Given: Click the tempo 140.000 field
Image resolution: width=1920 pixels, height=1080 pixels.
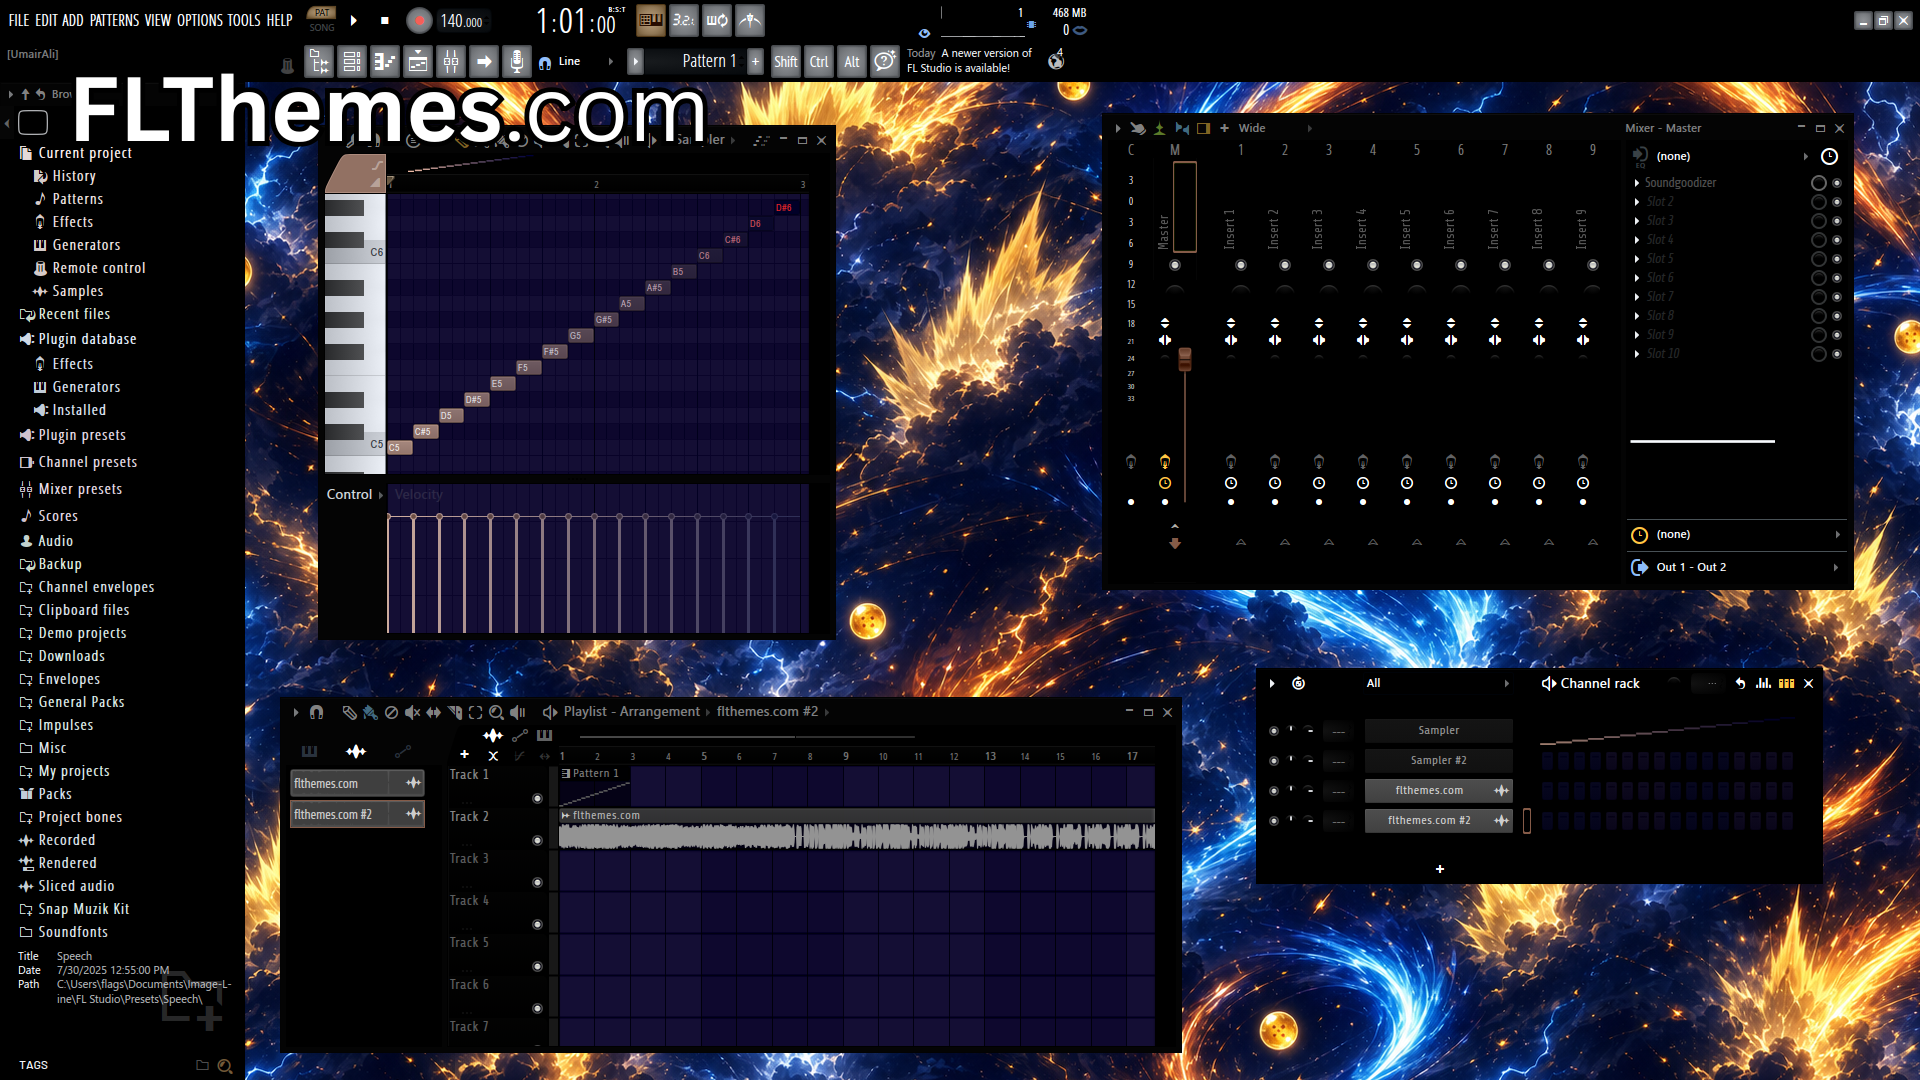Looking at the screenshot, I should pyautogui.click(x=461, y=21).
